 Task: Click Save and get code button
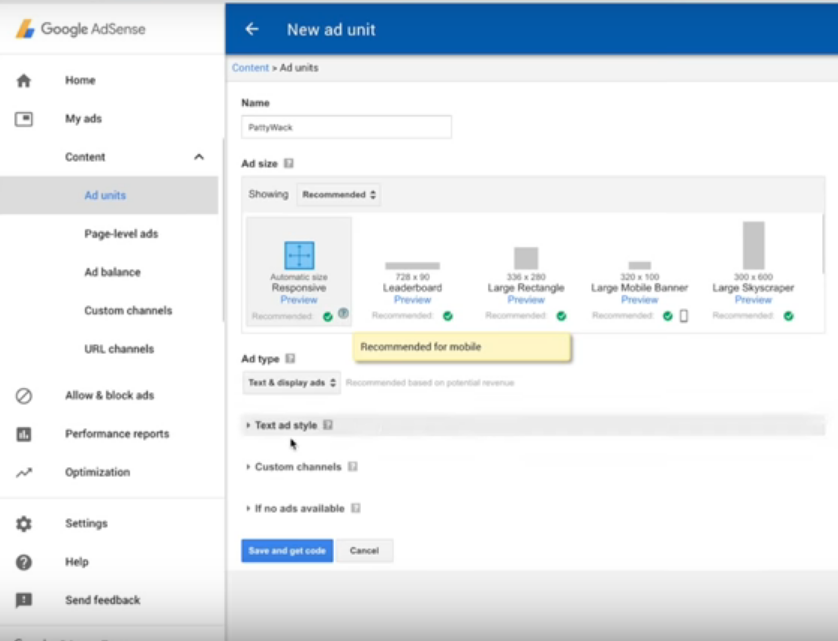click(x=287, y=551)
